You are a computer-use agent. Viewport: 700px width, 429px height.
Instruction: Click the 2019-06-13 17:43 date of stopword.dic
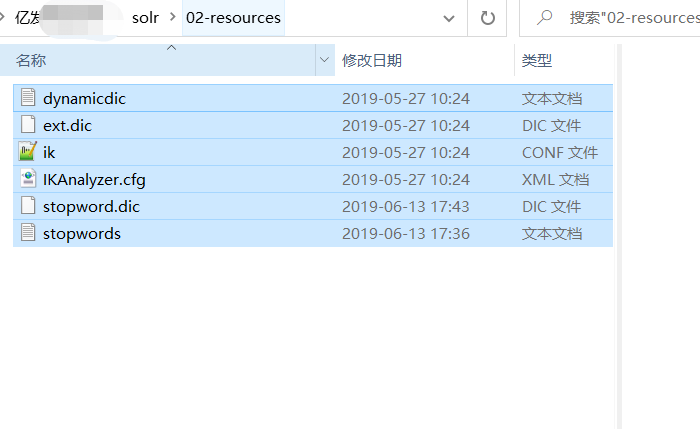[x=406, y=207]
